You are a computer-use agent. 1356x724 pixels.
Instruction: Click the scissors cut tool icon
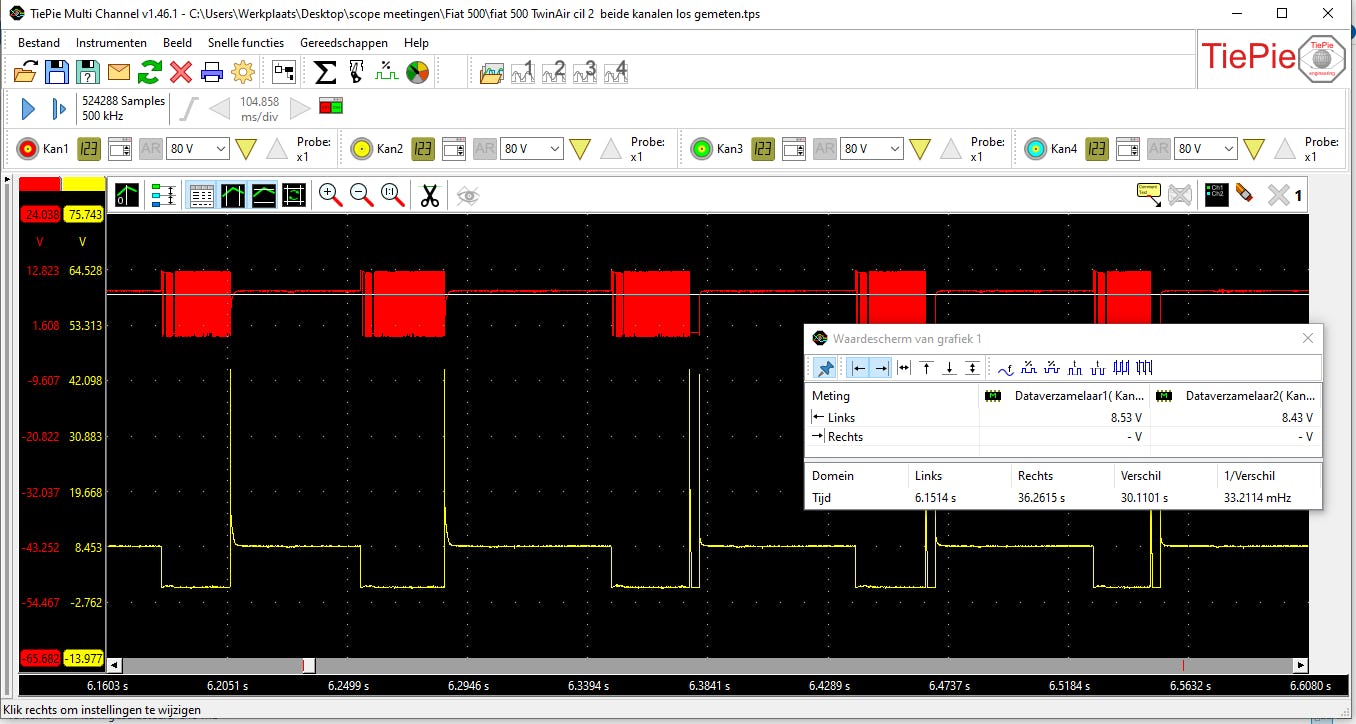pos(430,196)
